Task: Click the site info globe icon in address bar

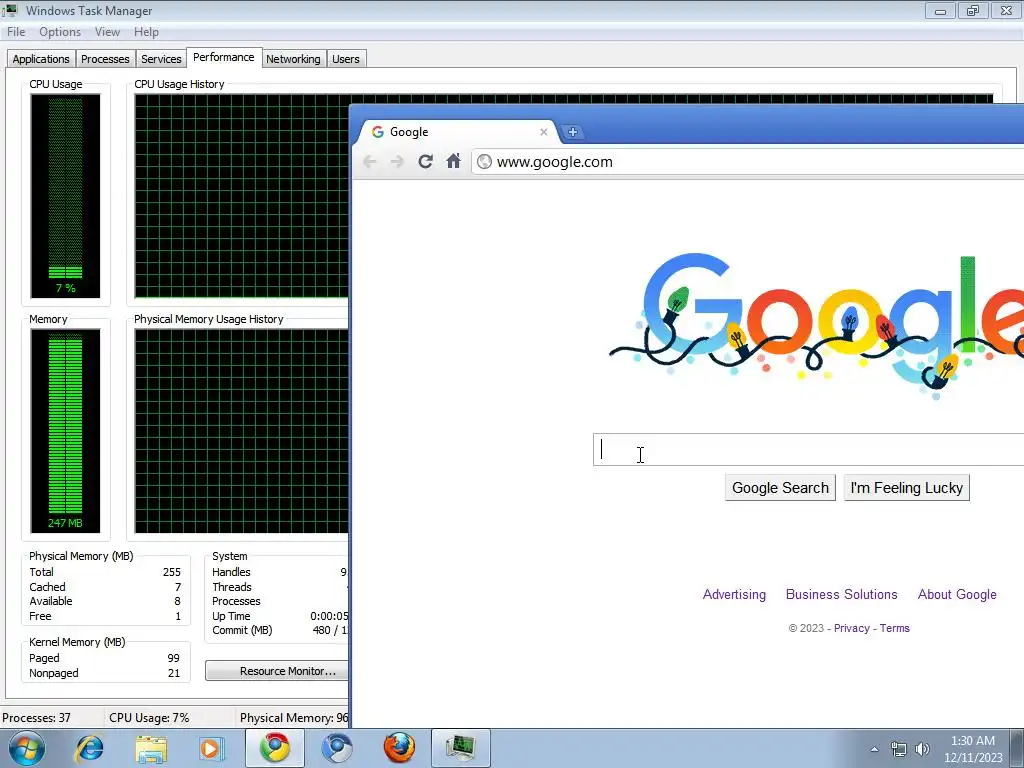Action: 484,161
